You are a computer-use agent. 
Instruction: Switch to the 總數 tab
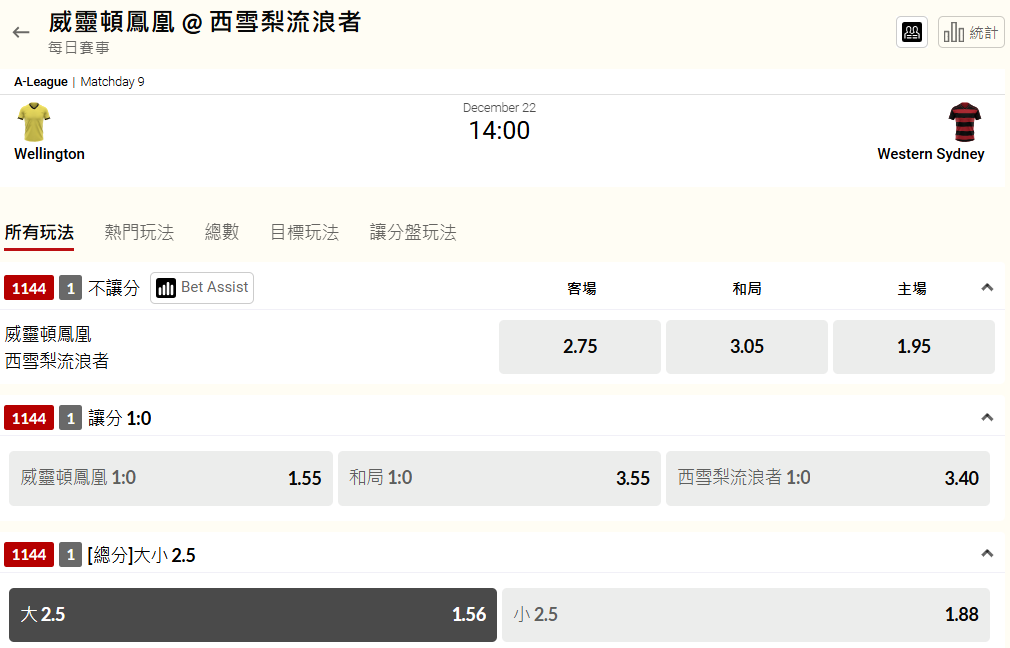[x=222, y=233]
